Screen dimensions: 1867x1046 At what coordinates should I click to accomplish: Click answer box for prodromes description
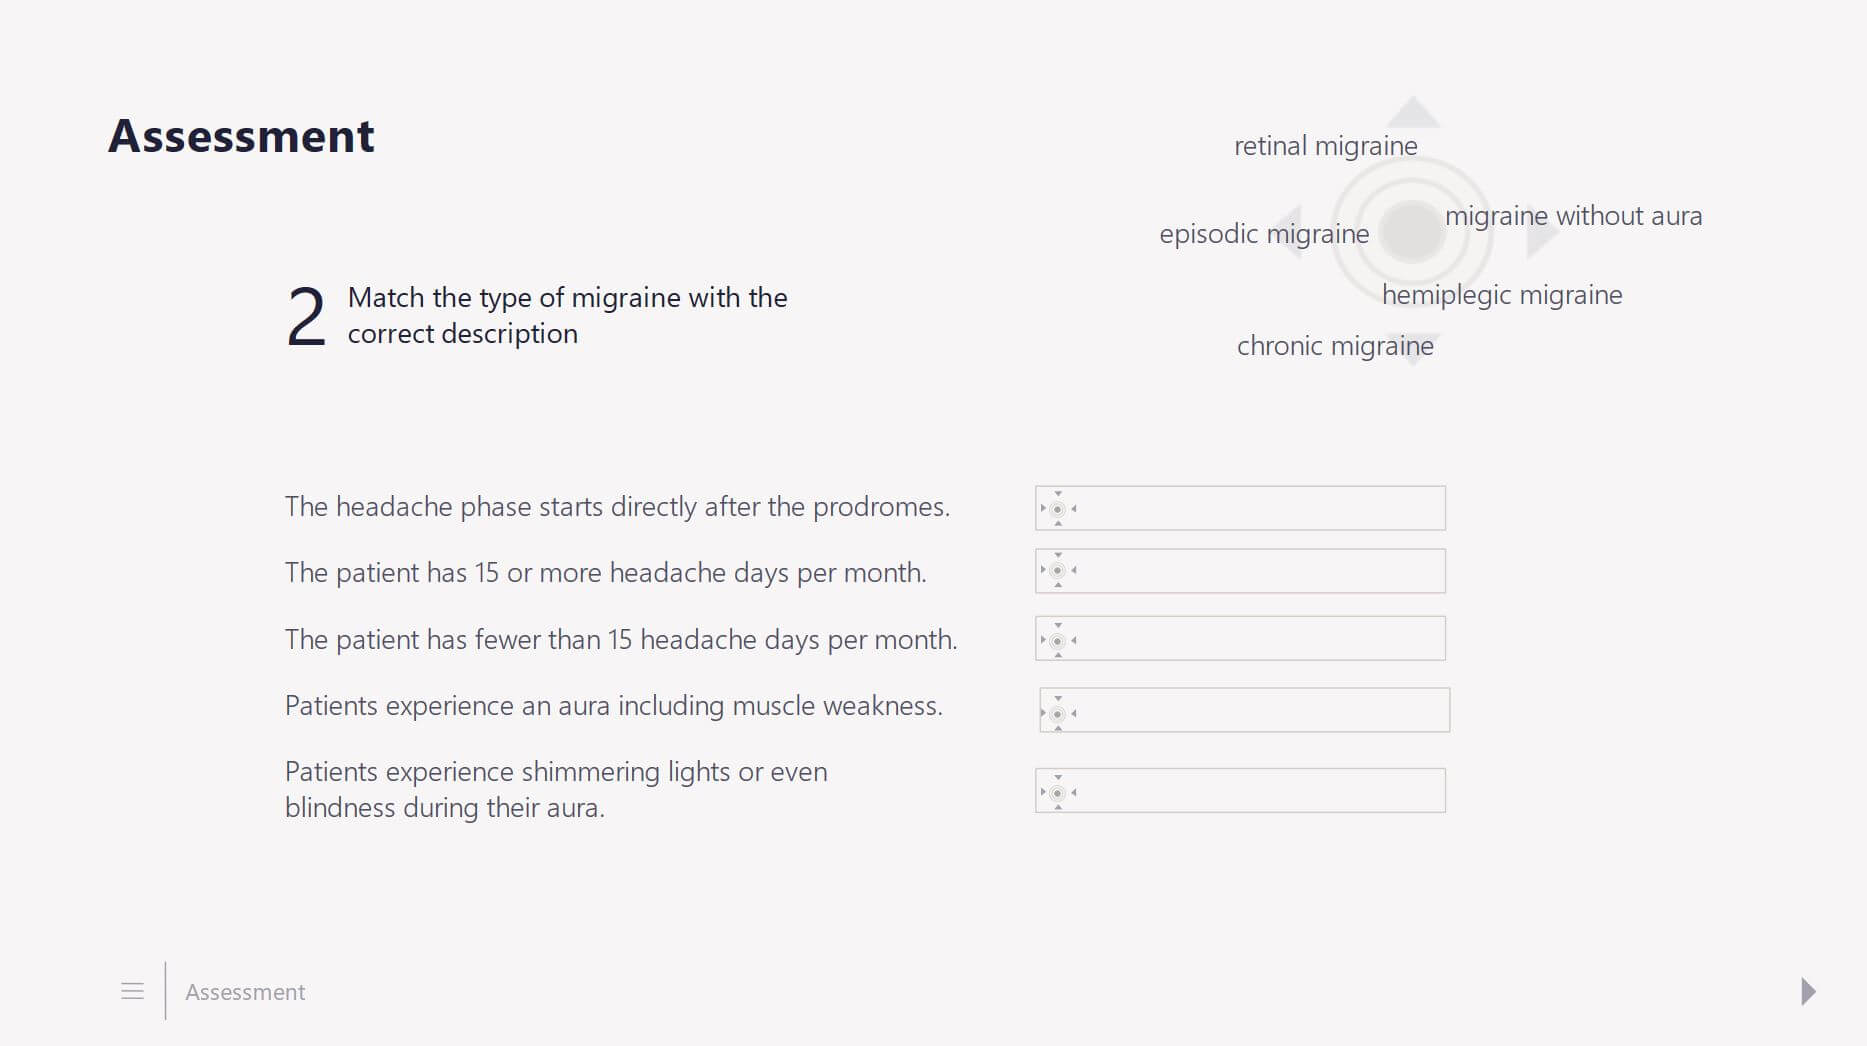pos(1240,508)
